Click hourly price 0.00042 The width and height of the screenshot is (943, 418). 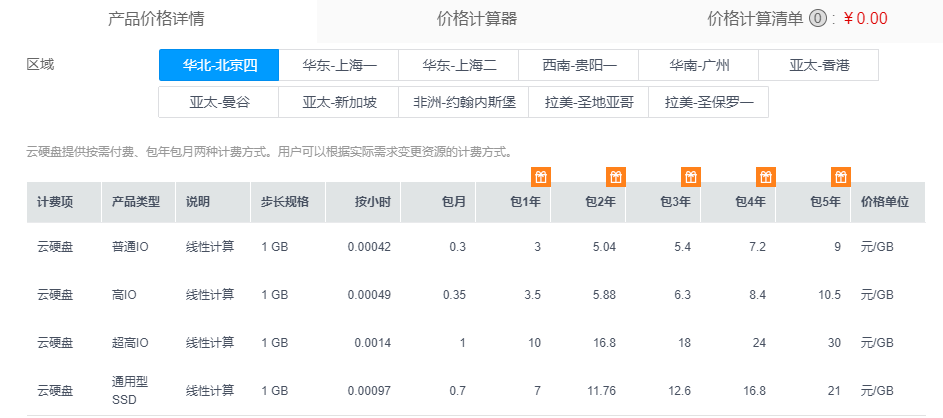coord(369,247)
